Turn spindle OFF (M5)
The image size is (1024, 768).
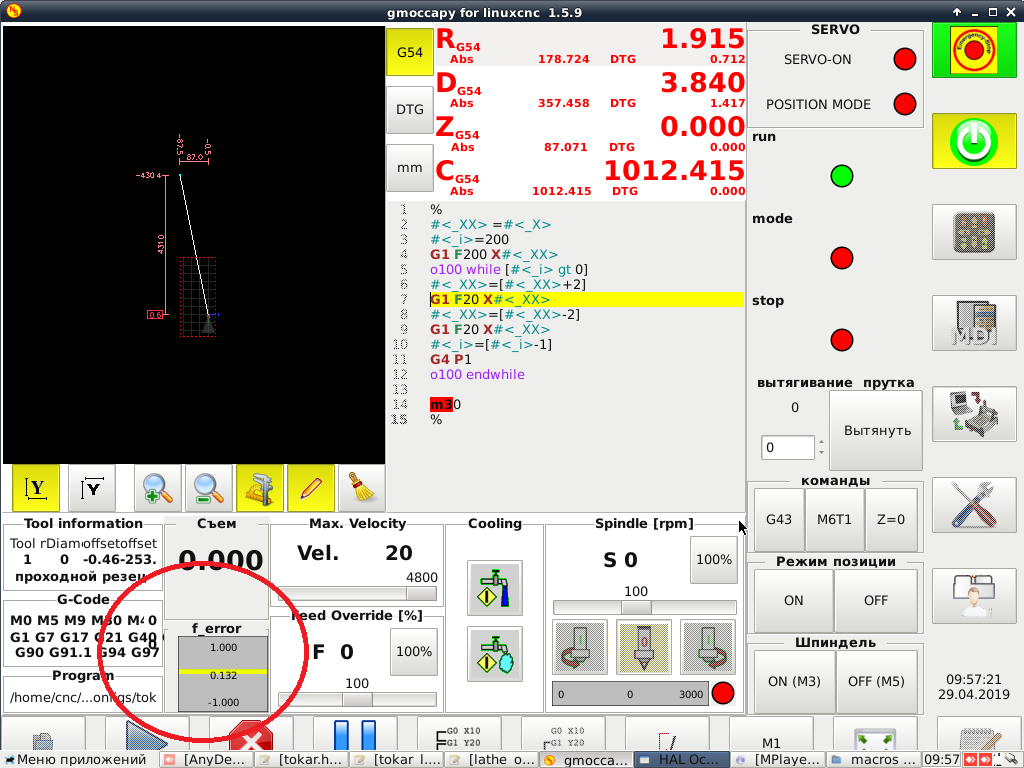point(876,681)
